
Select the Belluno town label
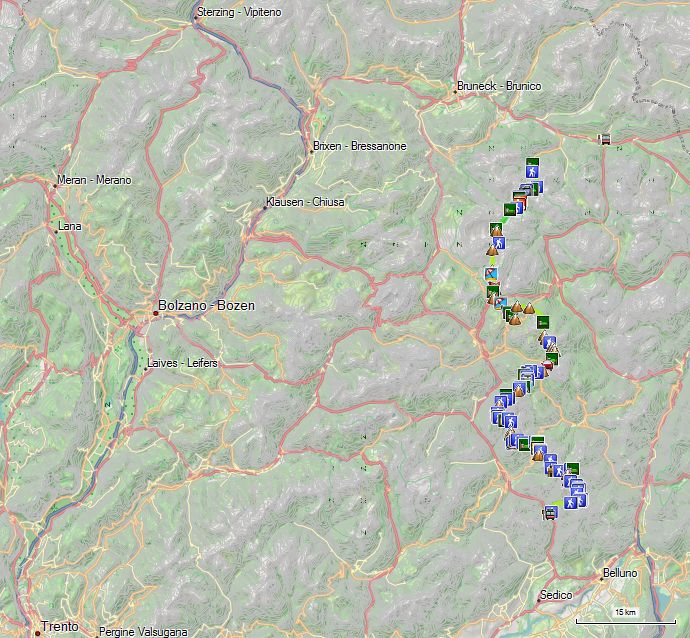(620, 573)
